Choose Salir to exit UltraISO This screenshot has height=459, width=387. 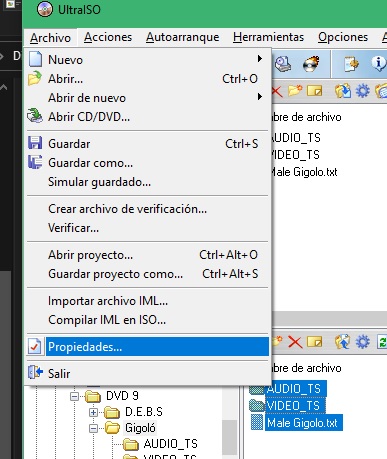tap(147, 373)
